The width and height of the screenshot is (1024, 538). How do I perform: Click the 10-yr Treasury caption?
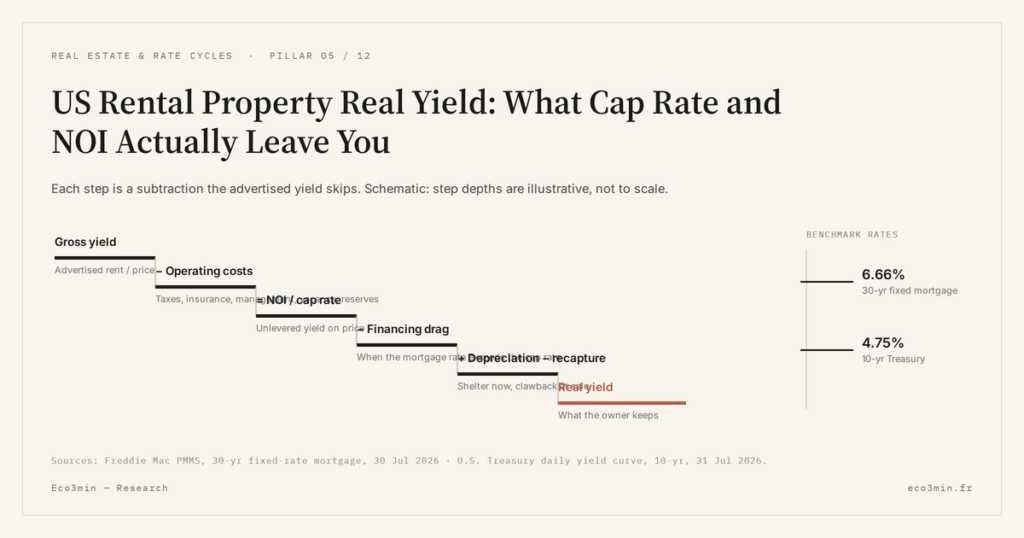pos(893,358)
